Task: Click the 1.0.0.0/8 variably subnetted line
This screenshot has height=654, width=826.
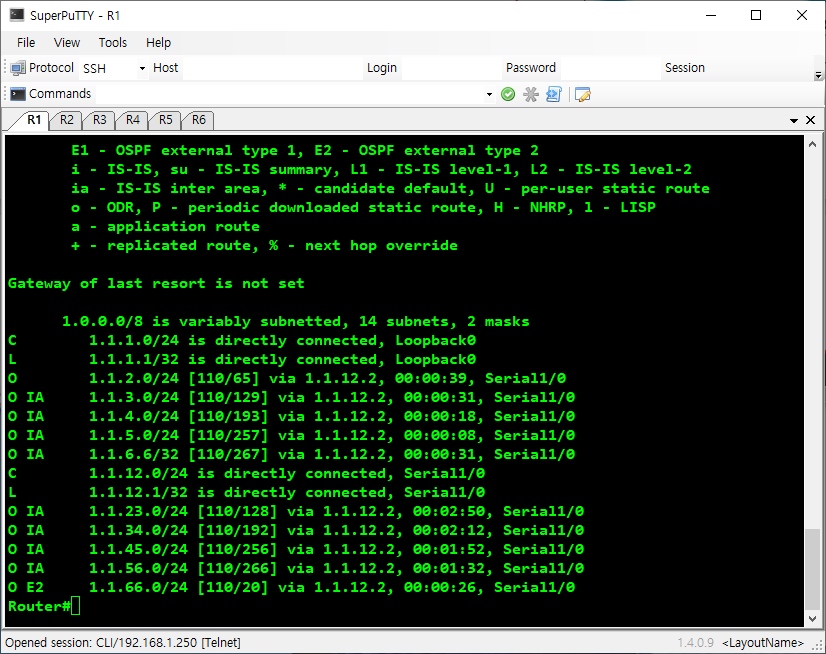Action: (296, 321)
